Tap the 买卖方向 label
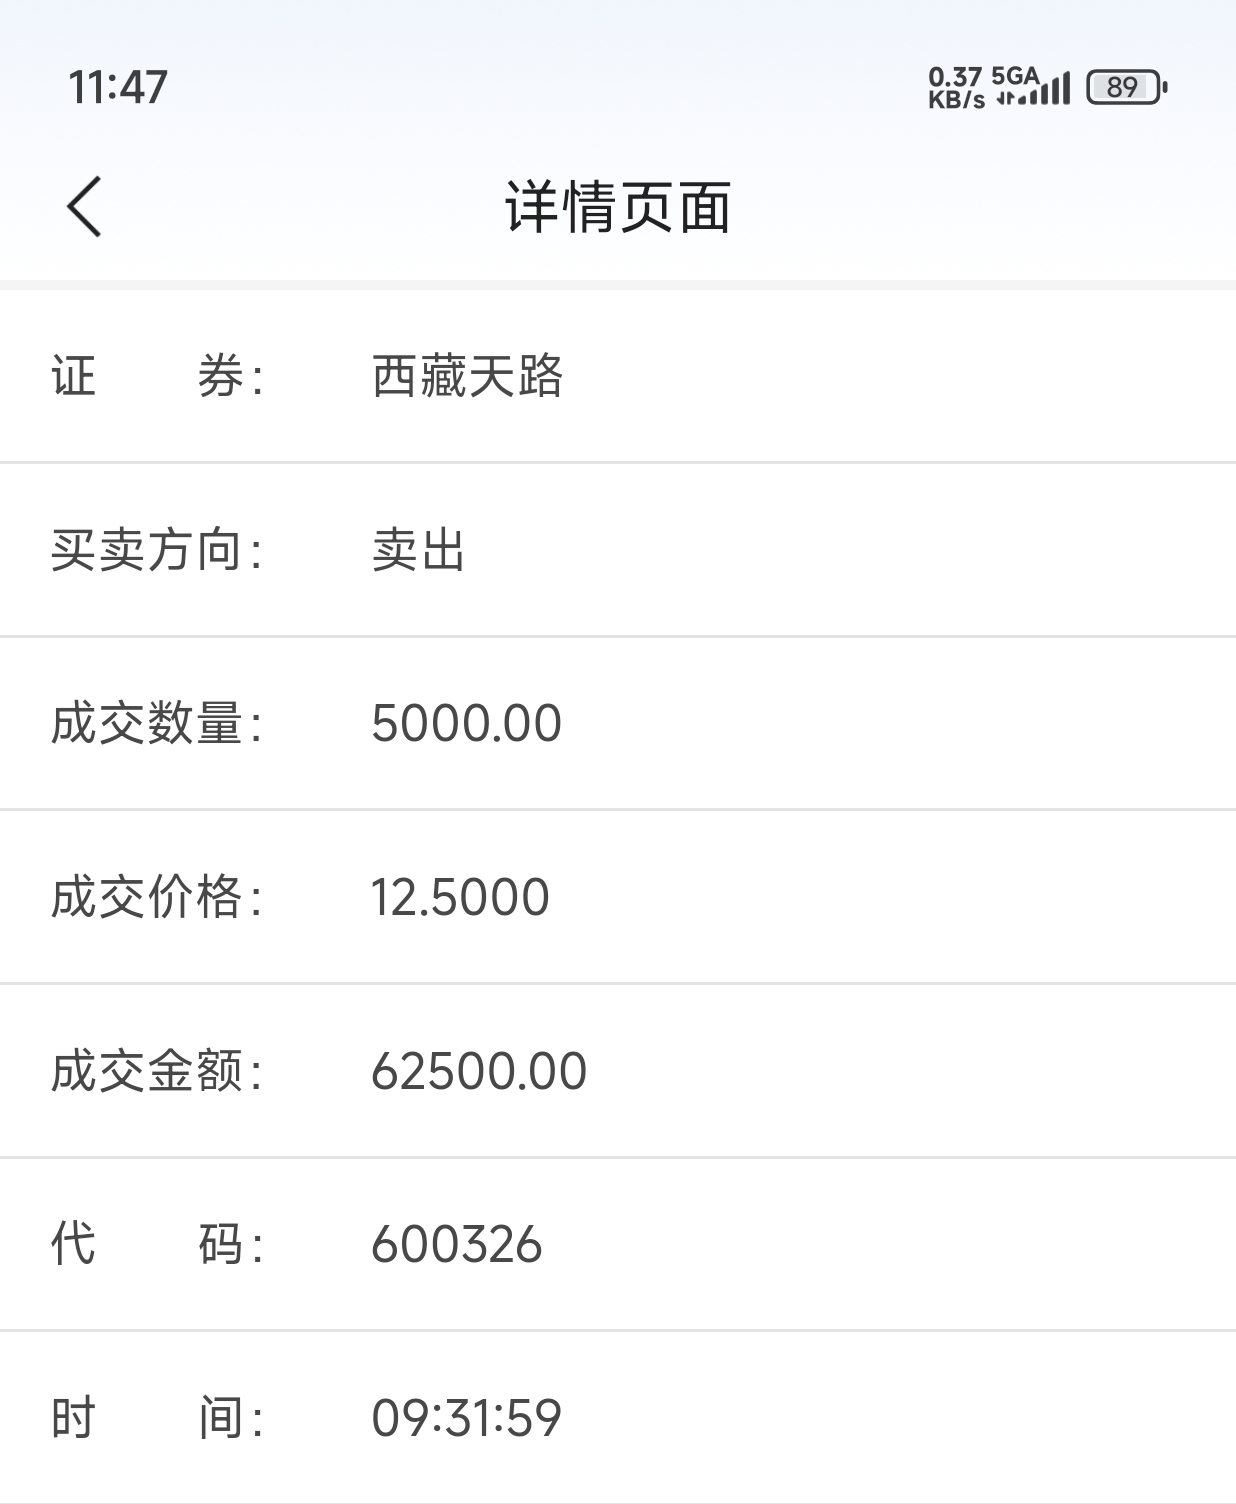 [157, 550]
